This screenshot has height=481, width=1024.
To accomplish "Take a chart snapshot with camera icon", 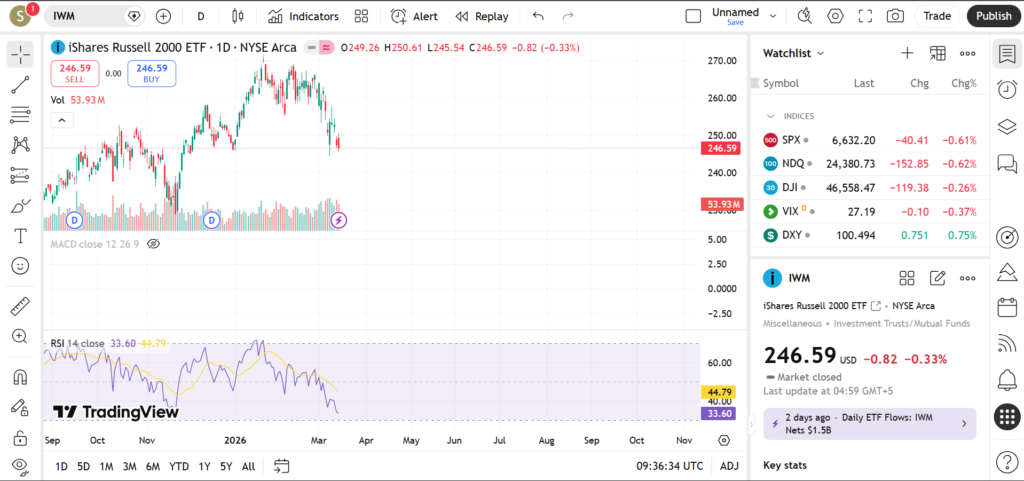I will [895, 16].
